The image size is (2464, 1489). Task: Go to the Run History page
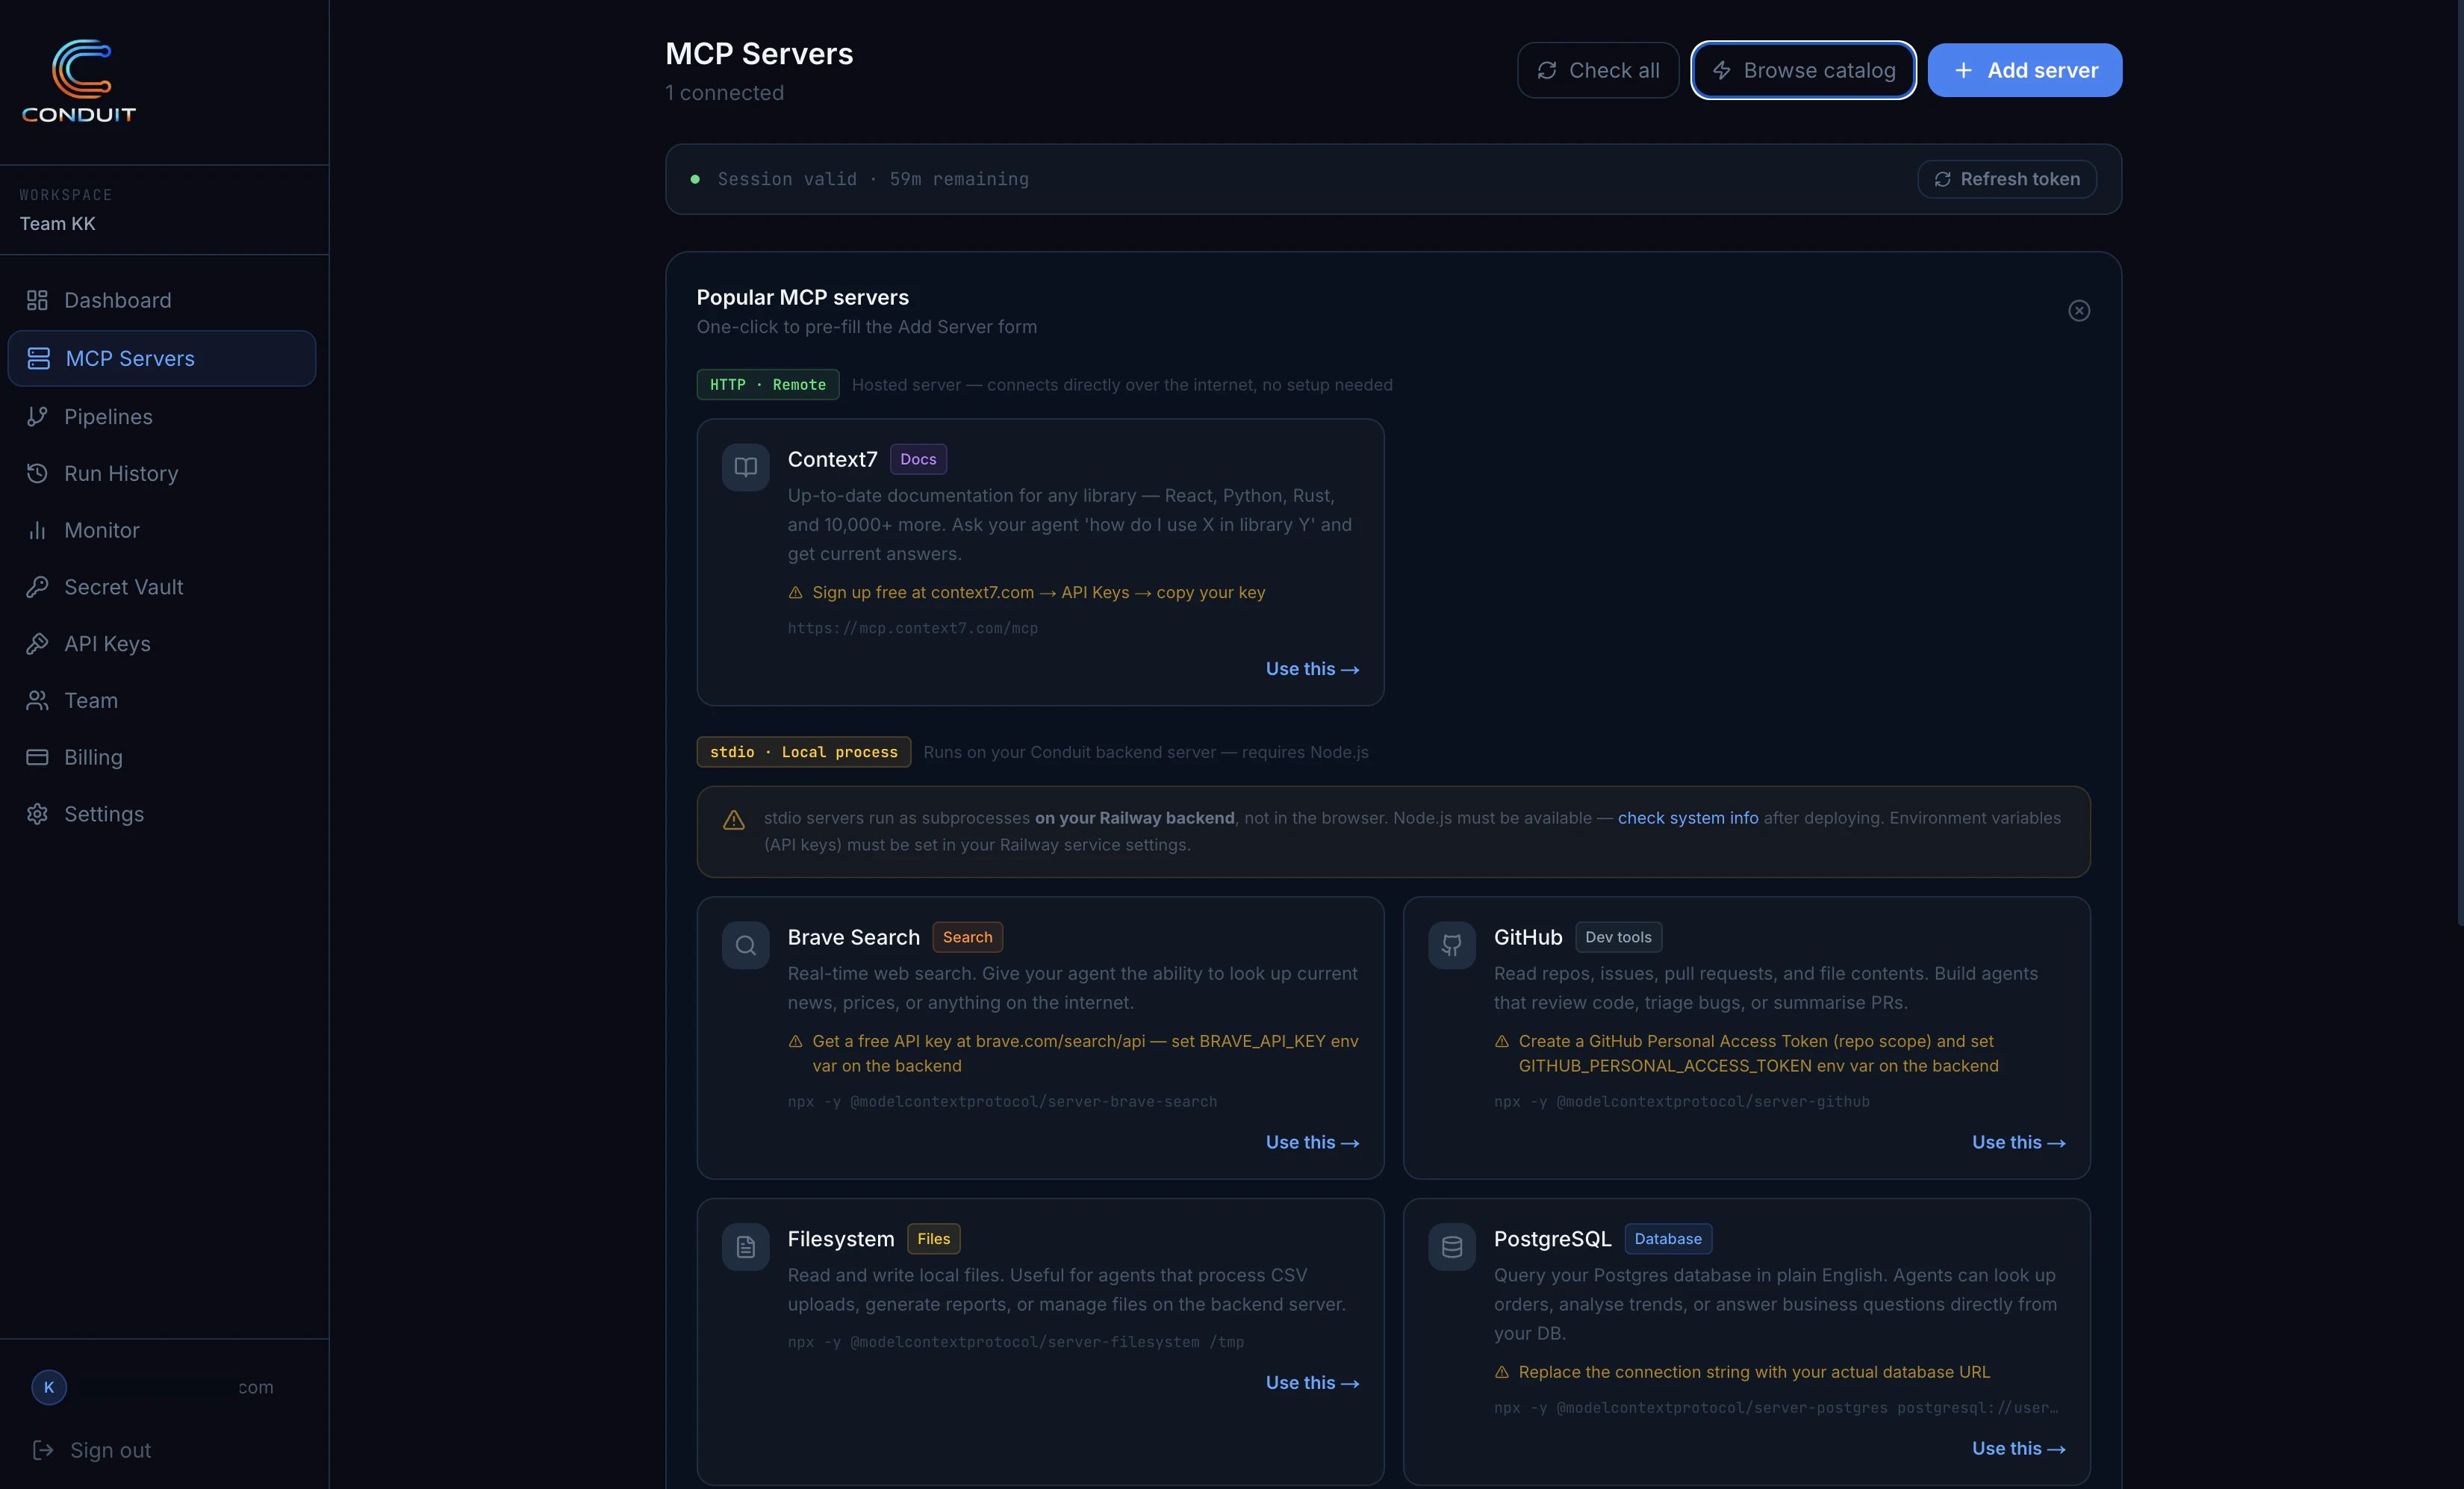121,474
